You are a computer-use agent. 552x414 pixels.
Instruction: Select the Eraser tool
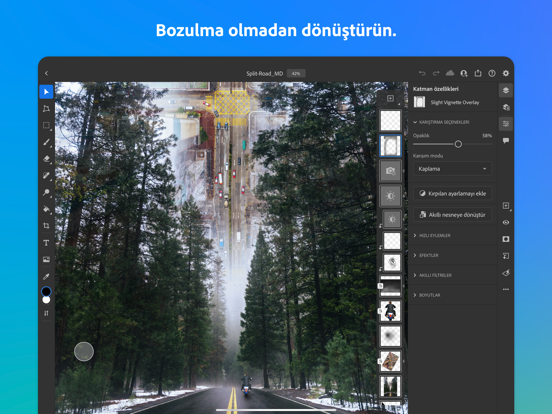(46, 159)
